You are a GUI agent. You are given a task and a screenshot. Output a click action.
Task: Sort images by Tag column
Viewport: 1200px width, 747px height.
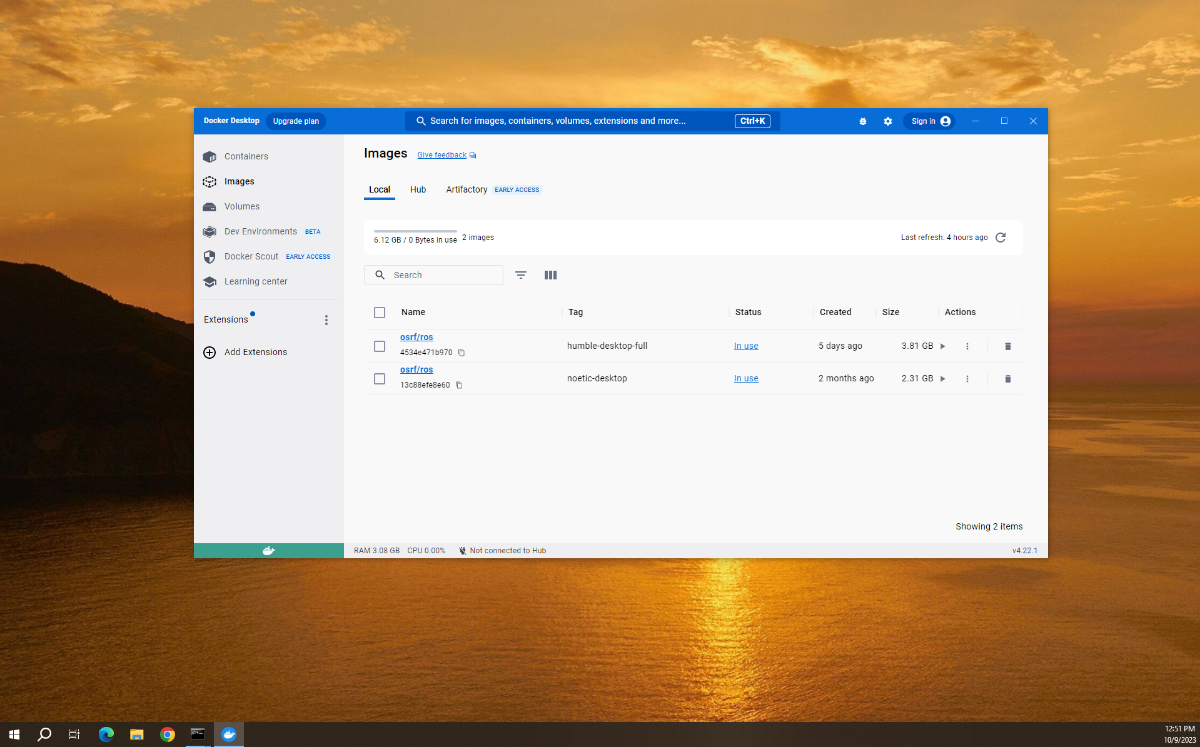pyautogui.click(x=576, y=313)
